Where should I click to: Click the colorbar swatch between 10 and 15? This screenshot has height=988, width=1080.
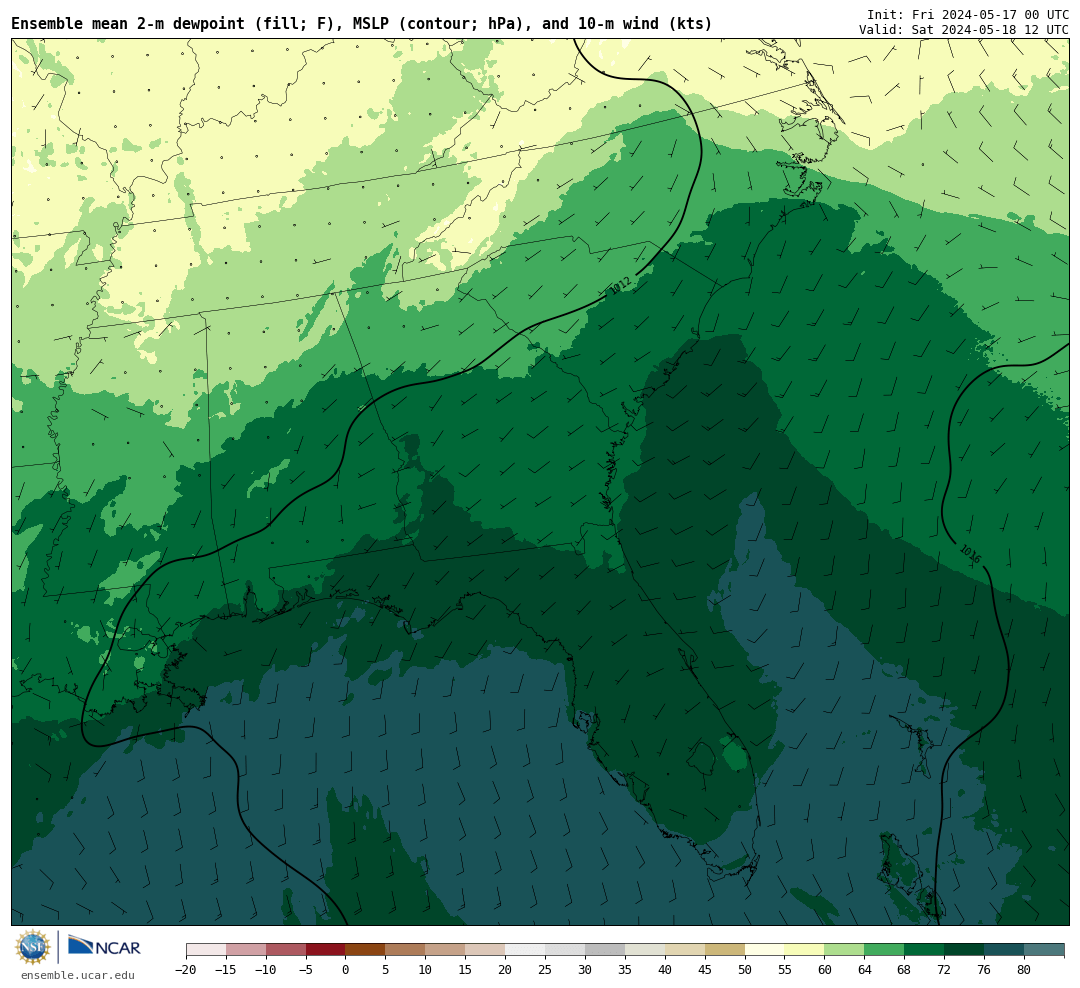(x=445, y=950)
